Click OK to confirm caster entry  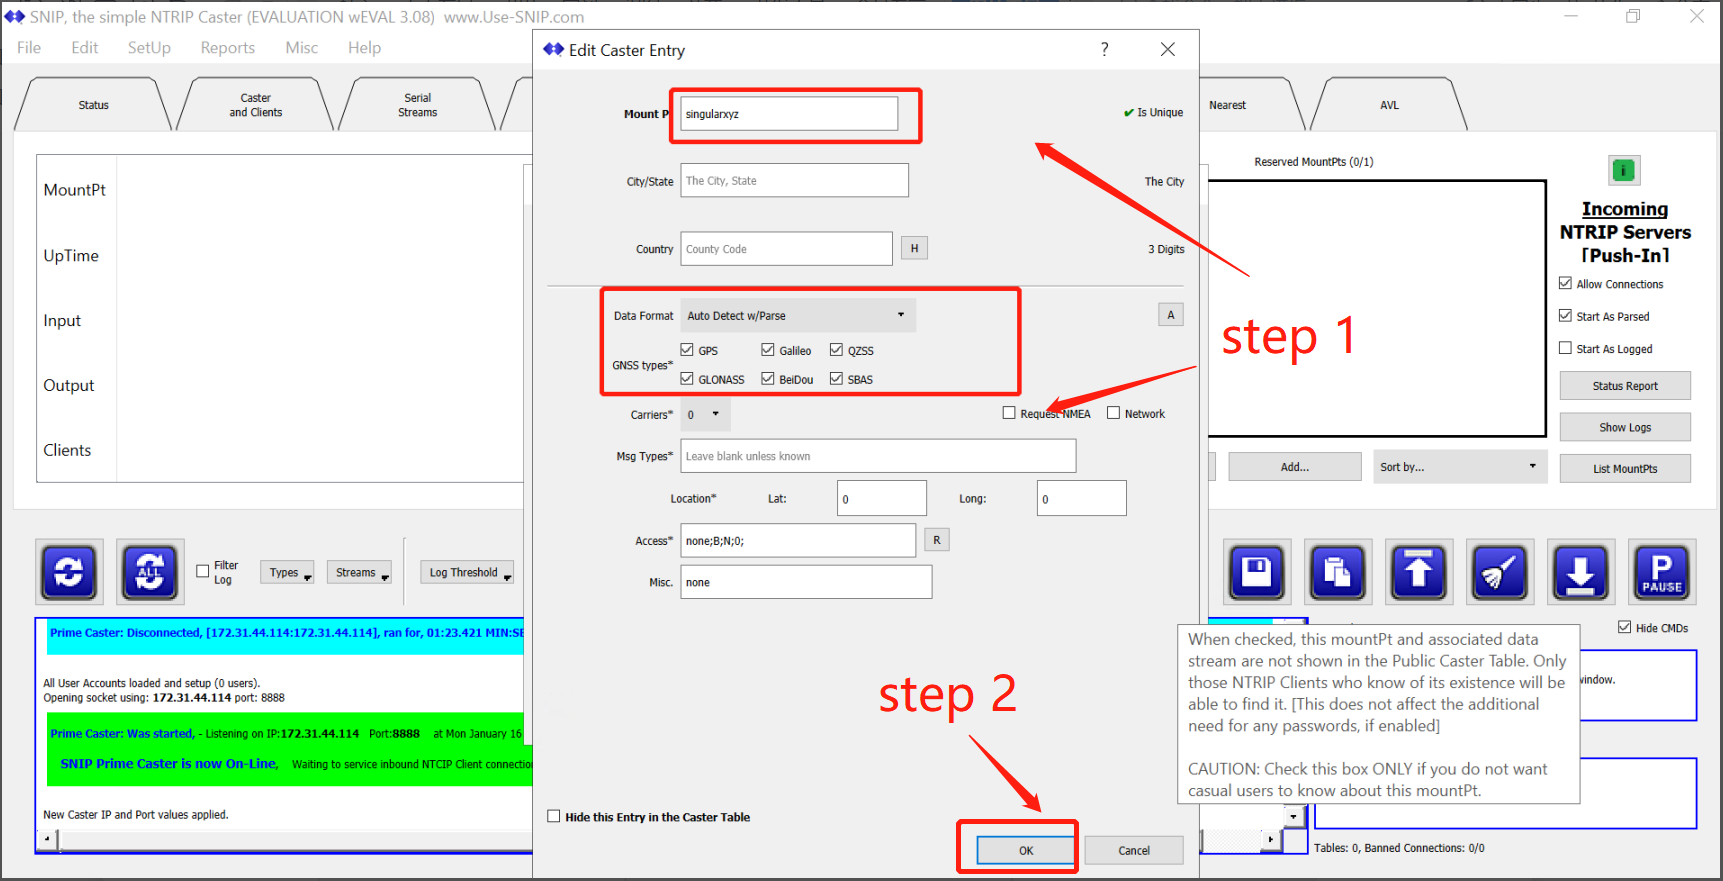pyautogui.click(x=1026, y=850)
